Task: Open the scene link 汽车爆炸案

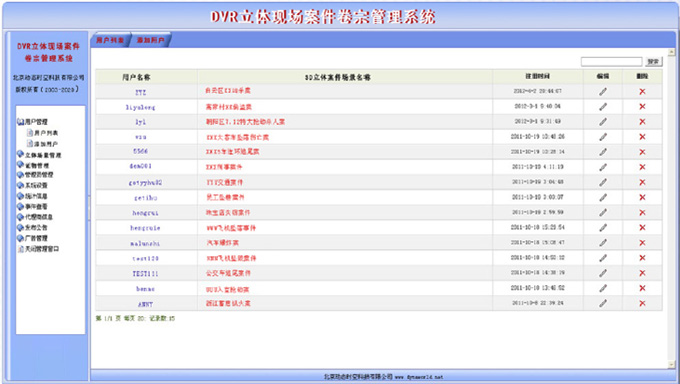Action: click(222, 243)
